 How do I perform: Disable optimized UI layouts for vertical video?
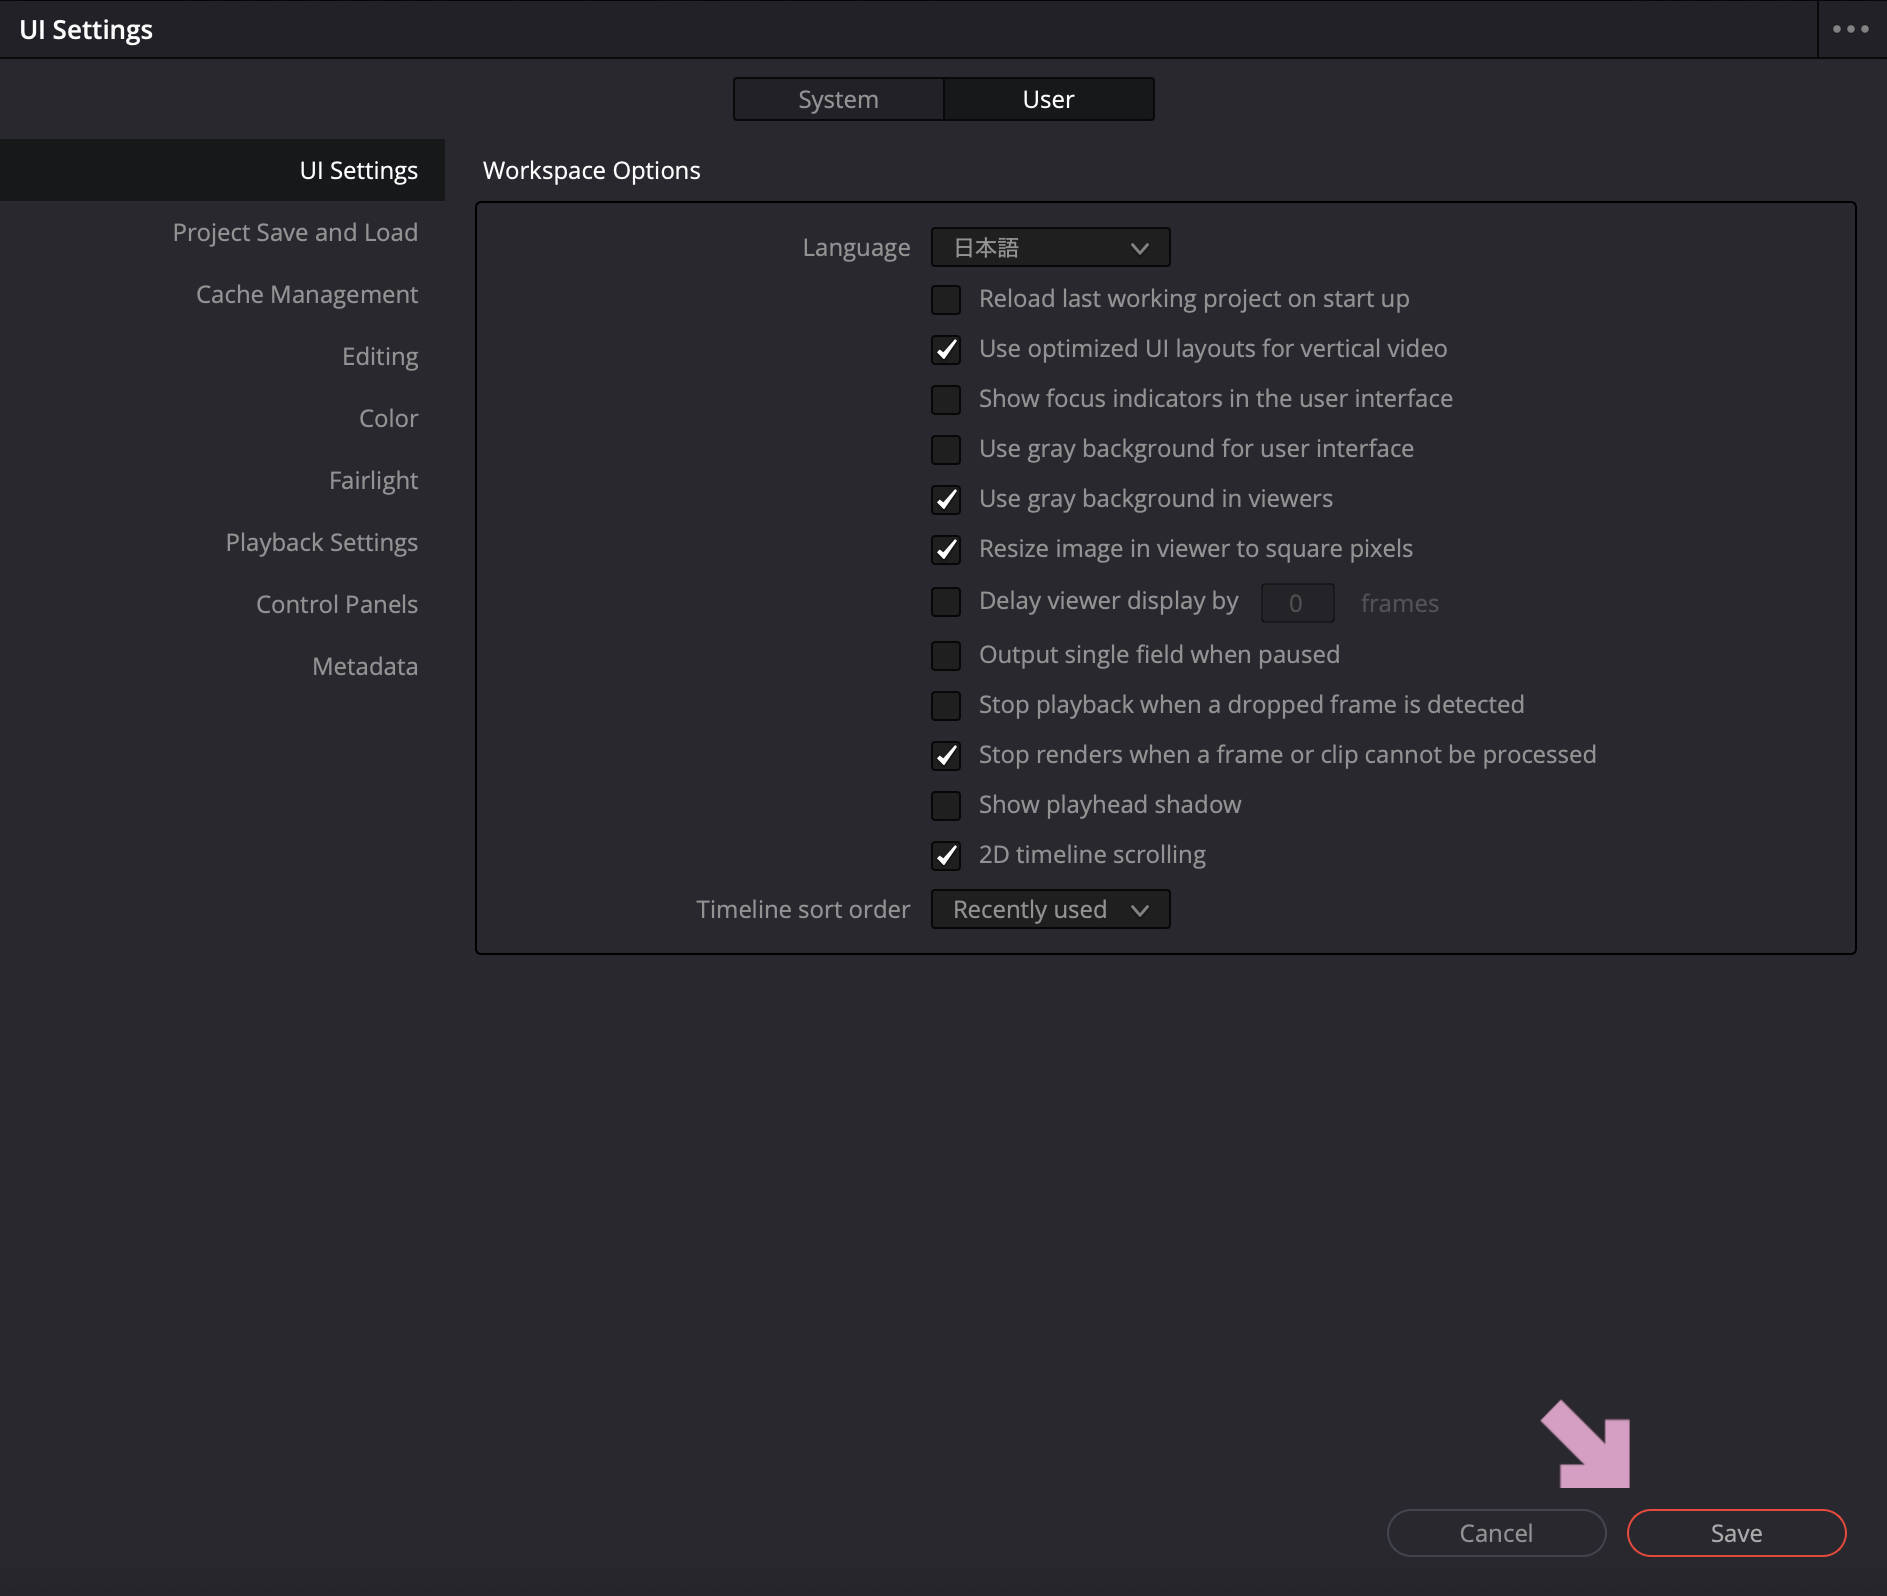946,349
